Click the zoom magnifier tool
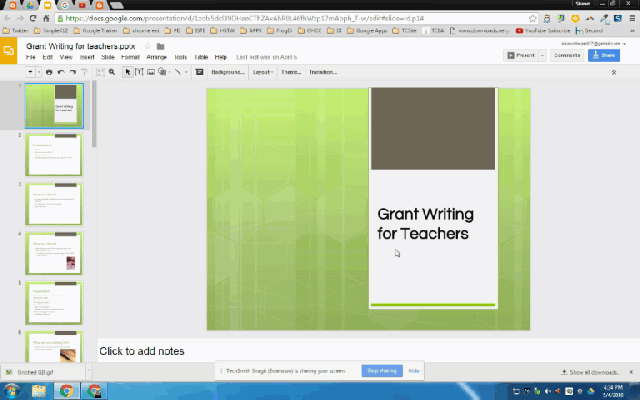Viewport: 640px width, 400px height. tap(110, 72)
